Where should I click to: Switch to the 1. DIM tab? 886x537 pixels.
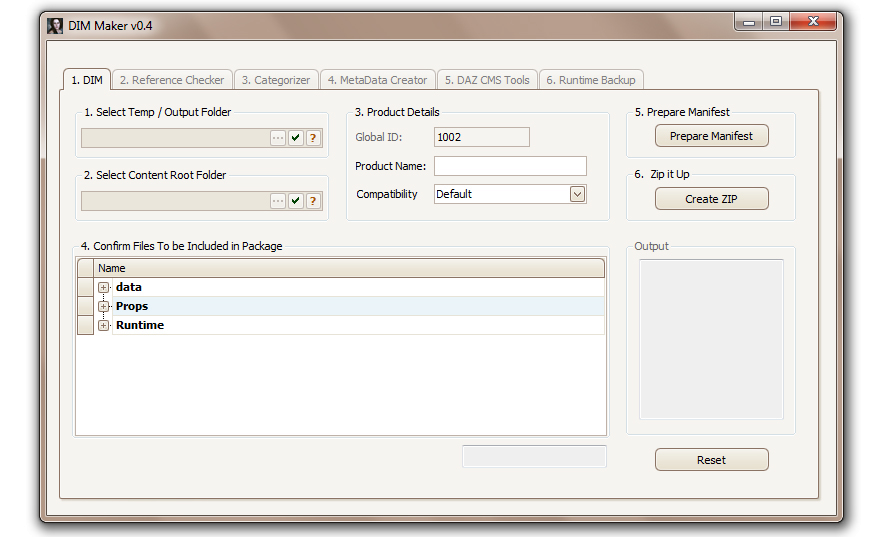tap(87, 80)
